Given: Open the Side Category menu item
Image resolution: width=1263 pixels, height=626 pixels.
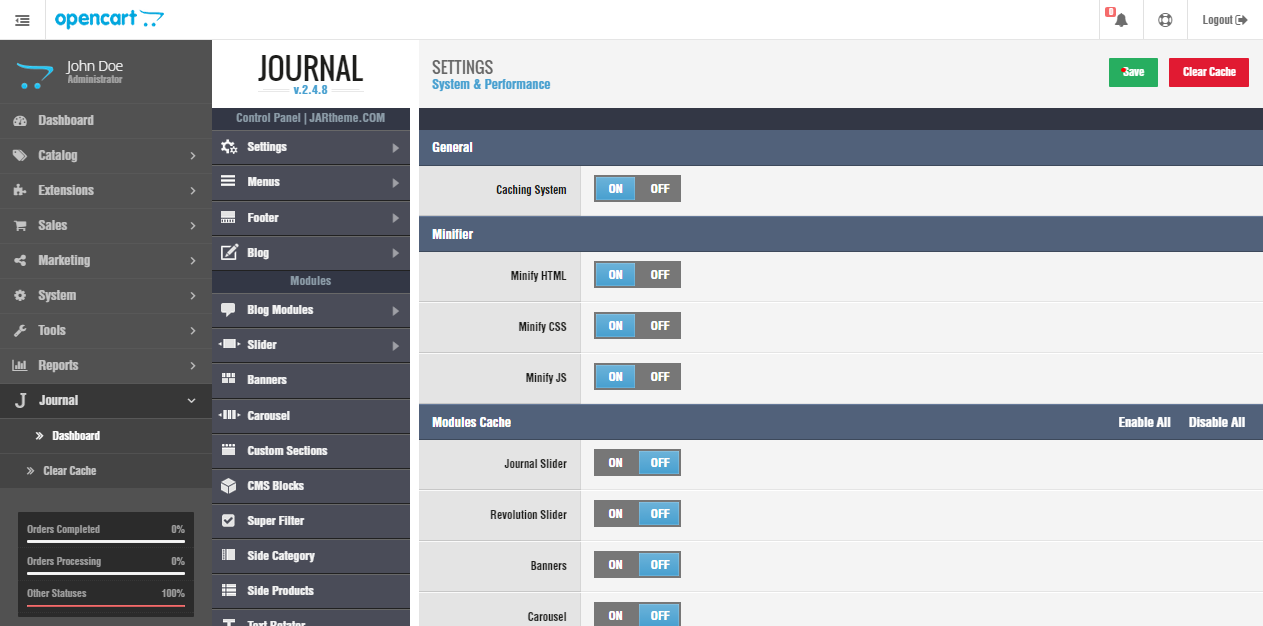Looking at the screenshot, I should pos(311,555).
